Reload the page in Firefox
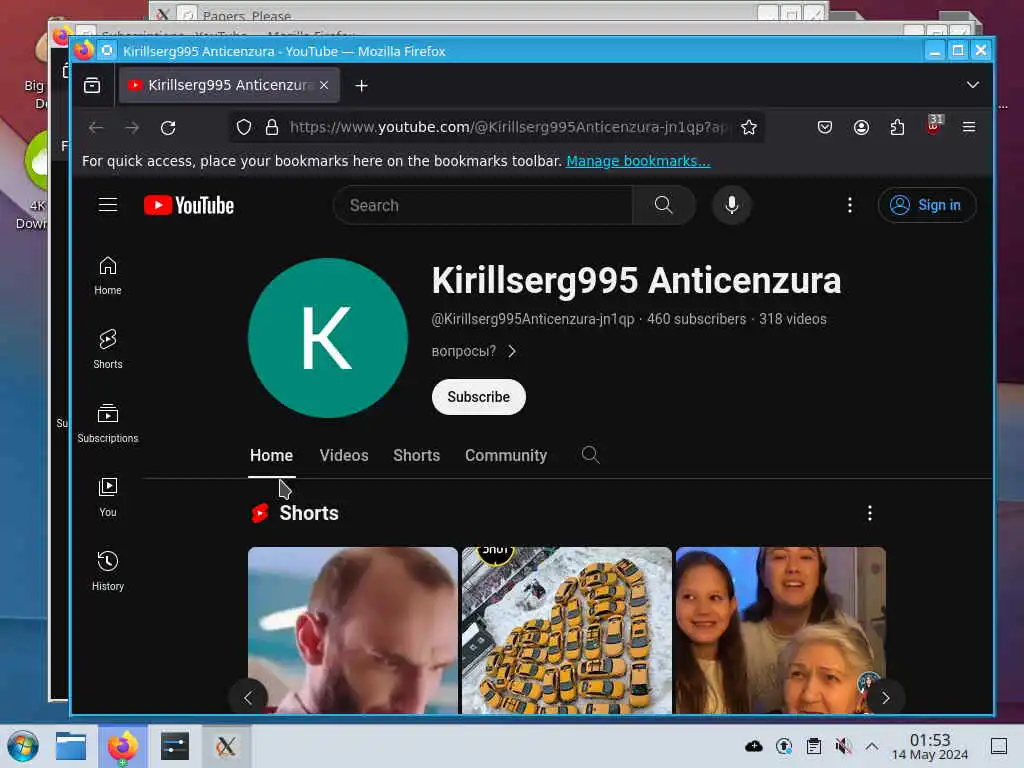The height and width of the screenshot is (768, 1024). [168, 127]
